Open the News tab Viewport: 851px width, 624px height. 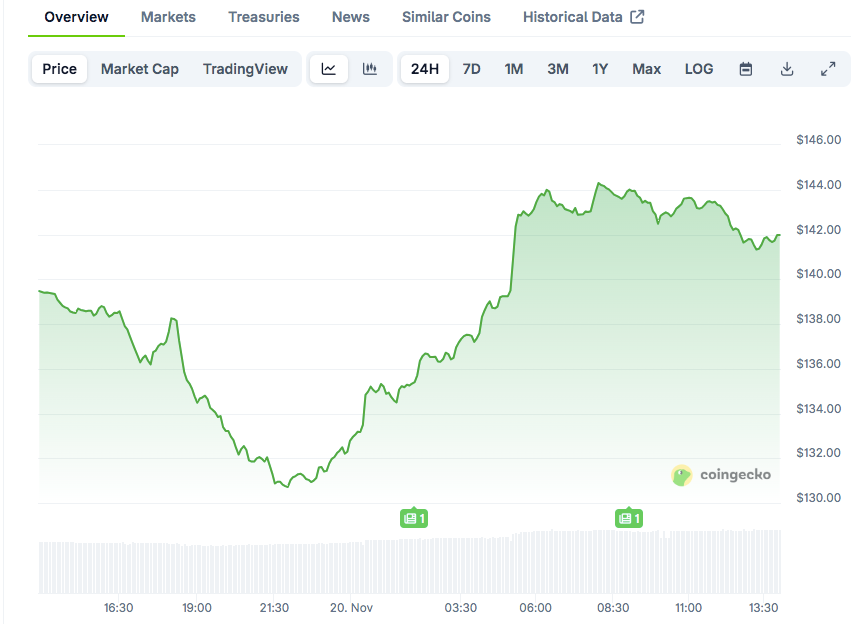click(x=351, y=17)
